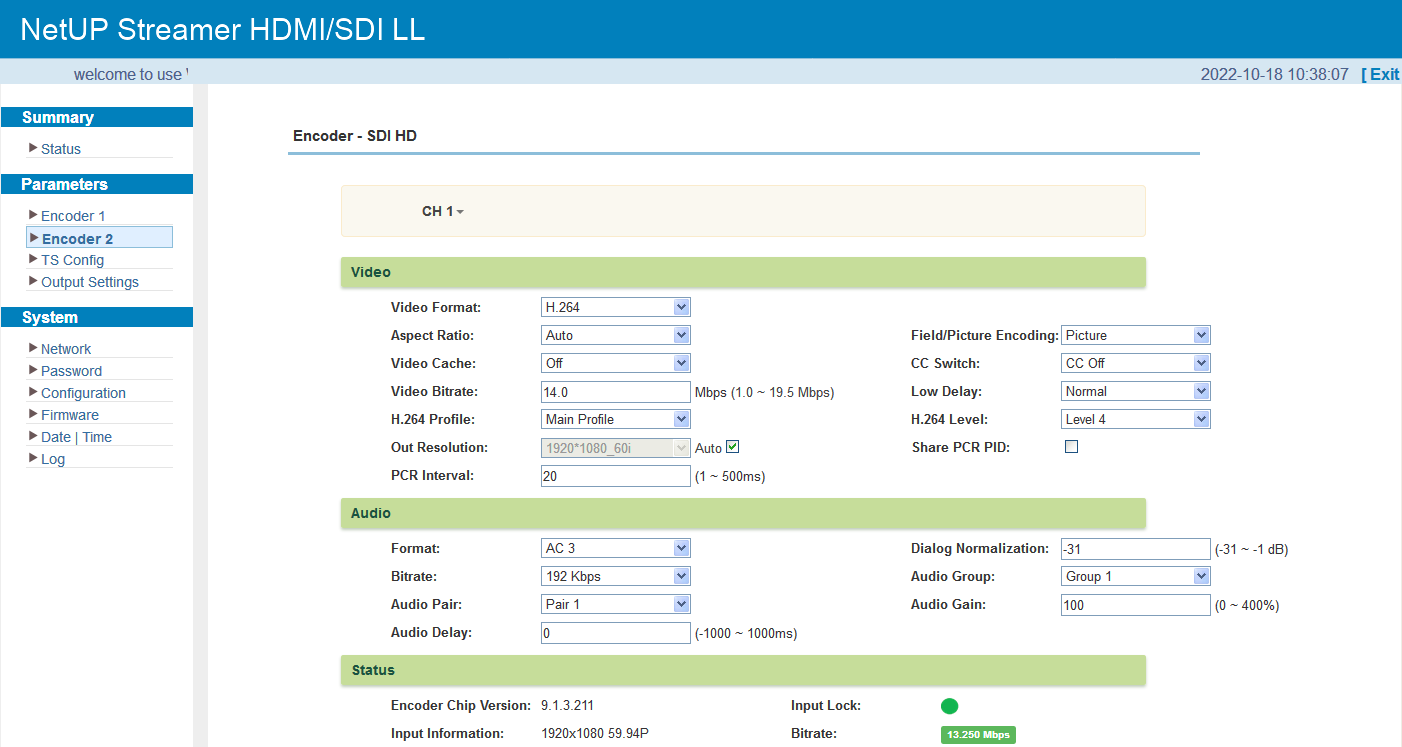Click the date and time 2022-10-18 10:38:07
The width and height of the screenshot is (1402, 747).
pyautogui.click(x=1274, y=75)
